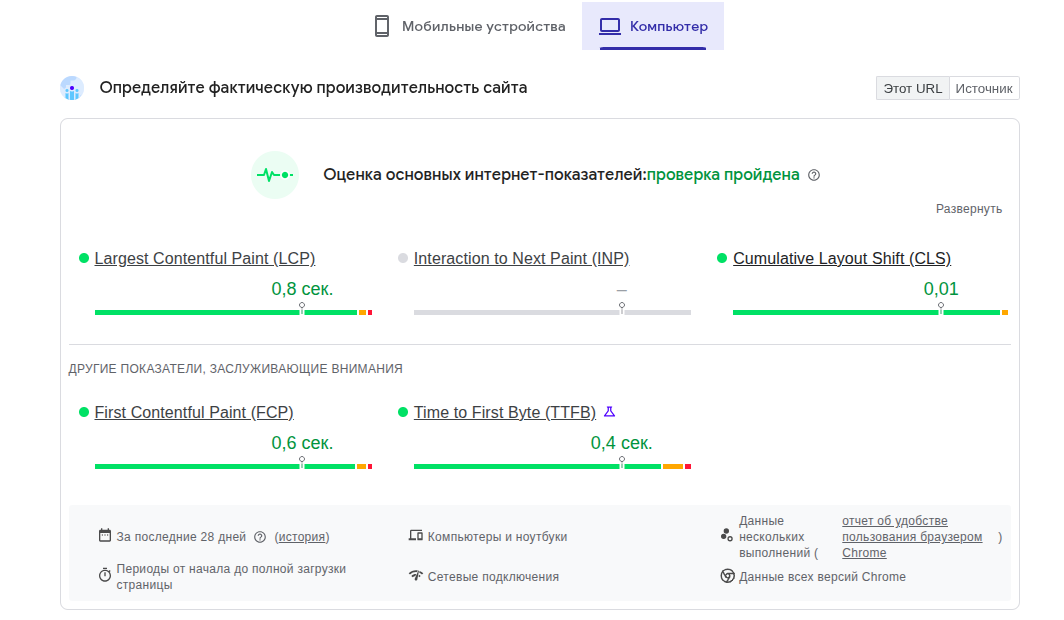This screenshot has height=620, width=1064.
Task: Open the история link
Action: pos(302,537)
